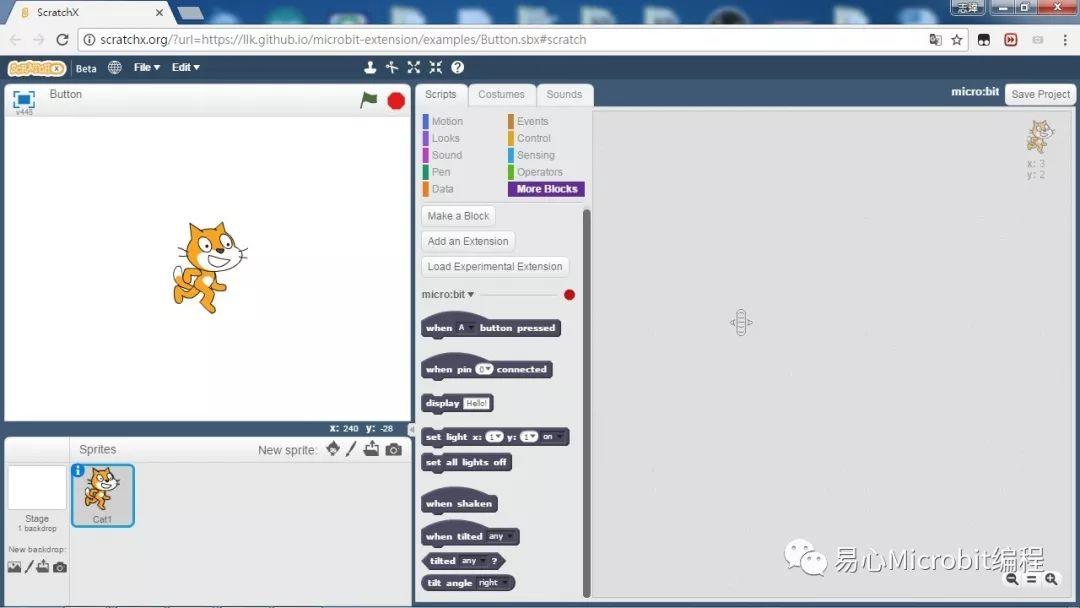The width and height of the screenshot is (1080, 608).
Task: Click Load Experimental Extension button
Action: tap(495, 266)
